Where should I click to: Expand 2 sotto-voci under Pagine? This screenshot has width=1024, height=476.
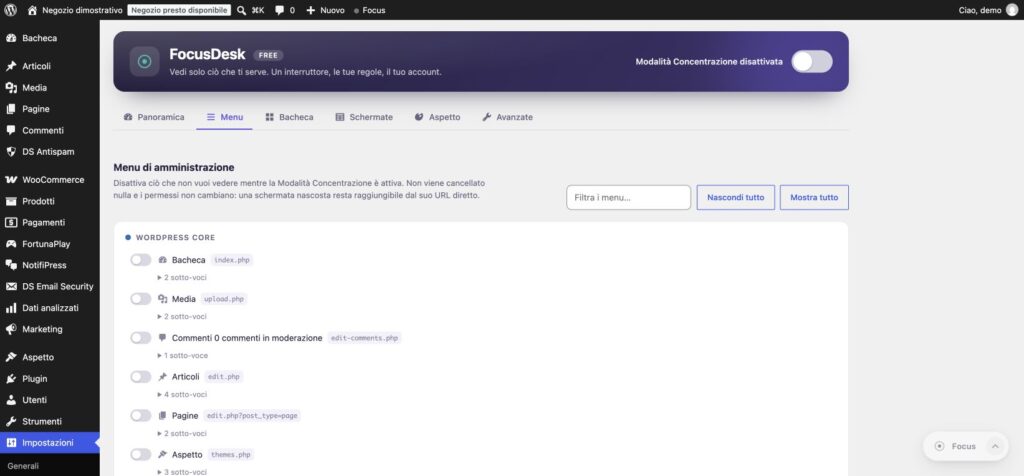point(182,434)
